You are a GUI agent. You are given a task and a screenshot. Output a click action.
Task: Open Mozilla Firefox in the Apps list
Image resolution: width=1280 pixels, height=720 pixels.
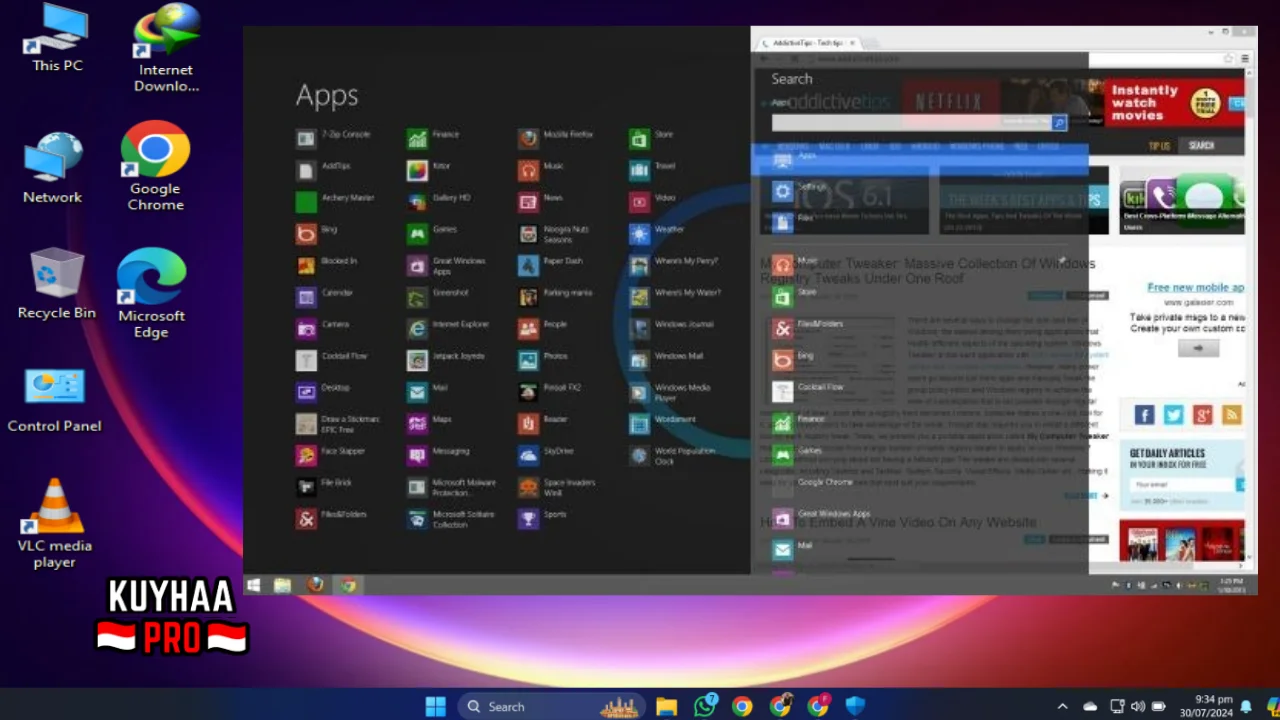coord(556,136)
